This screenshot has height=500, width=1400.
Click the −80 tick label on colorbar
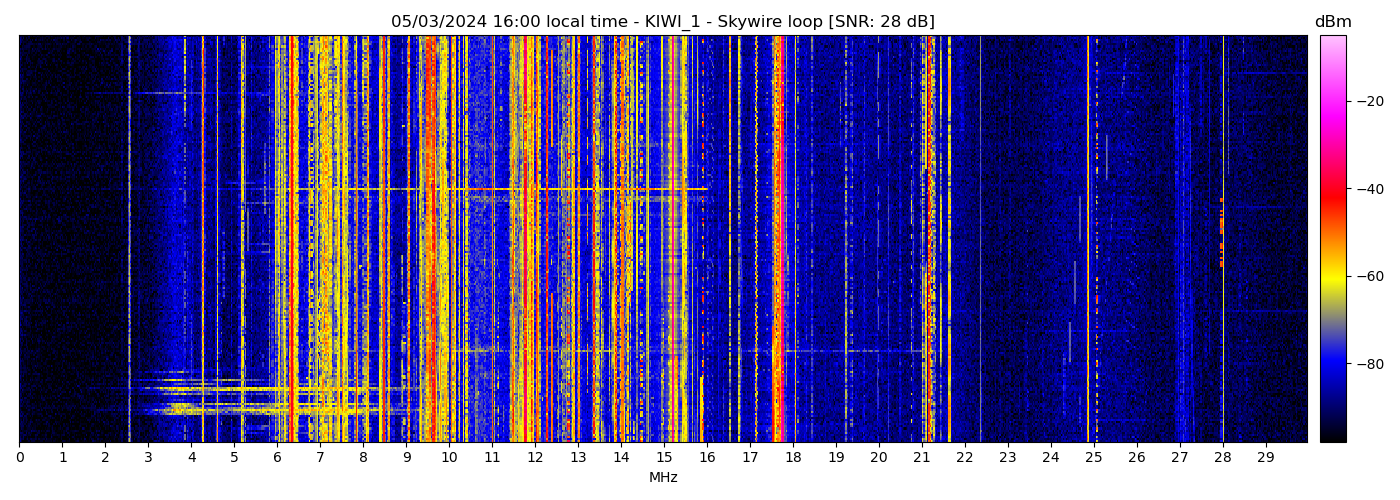[x=1369, y=364]
